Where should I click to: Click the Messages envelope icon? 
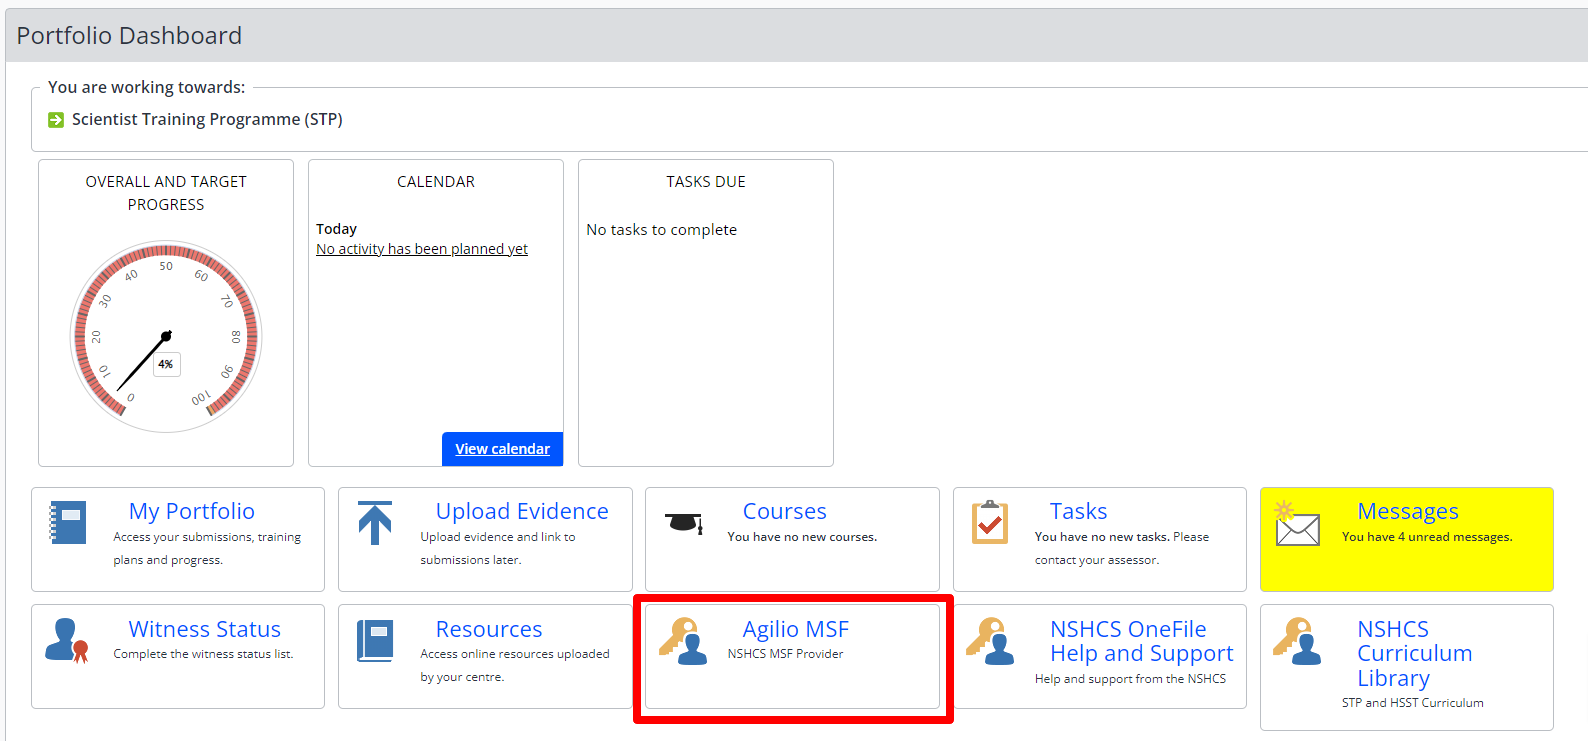[1297, 523]
